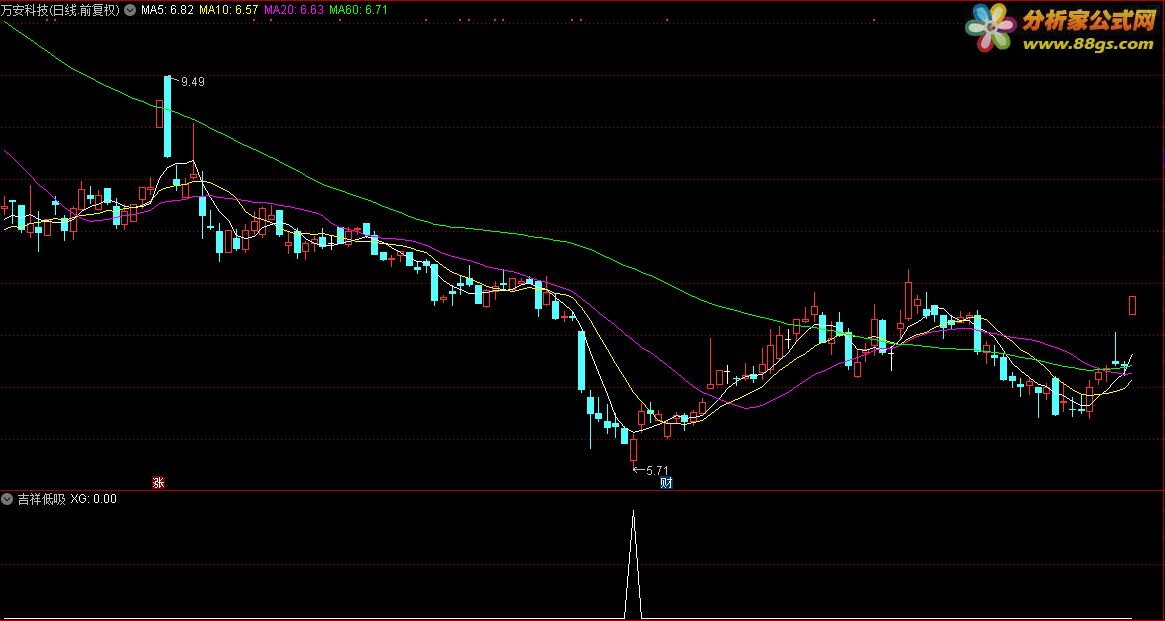Click the blue 财 marker icon
The height and width of the screenshot is (621, 1165).
click(x=666, y=483)
